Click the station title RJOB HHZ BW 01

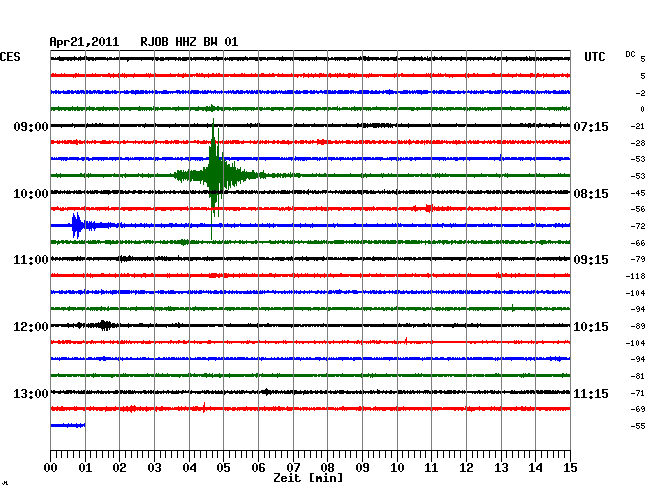coord(189,42)
